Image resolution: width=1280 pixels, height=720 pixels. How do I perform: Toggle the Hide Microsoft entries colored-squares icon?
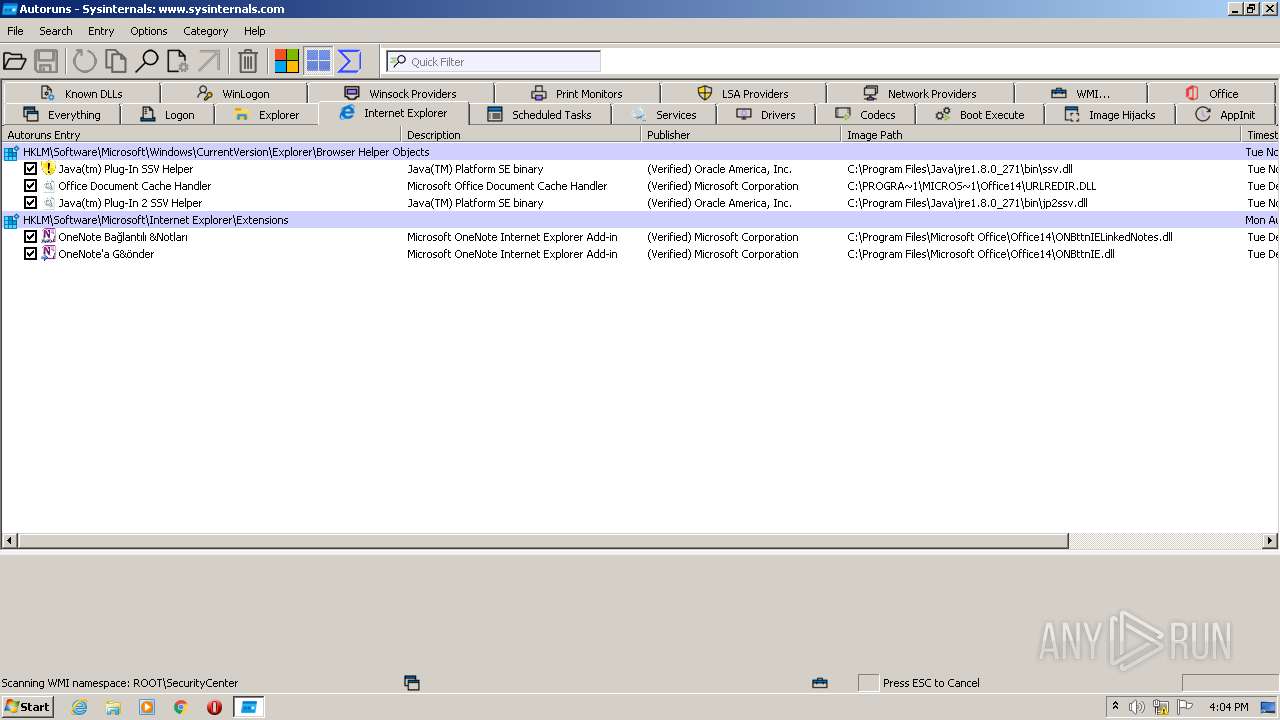pos(287,62)
